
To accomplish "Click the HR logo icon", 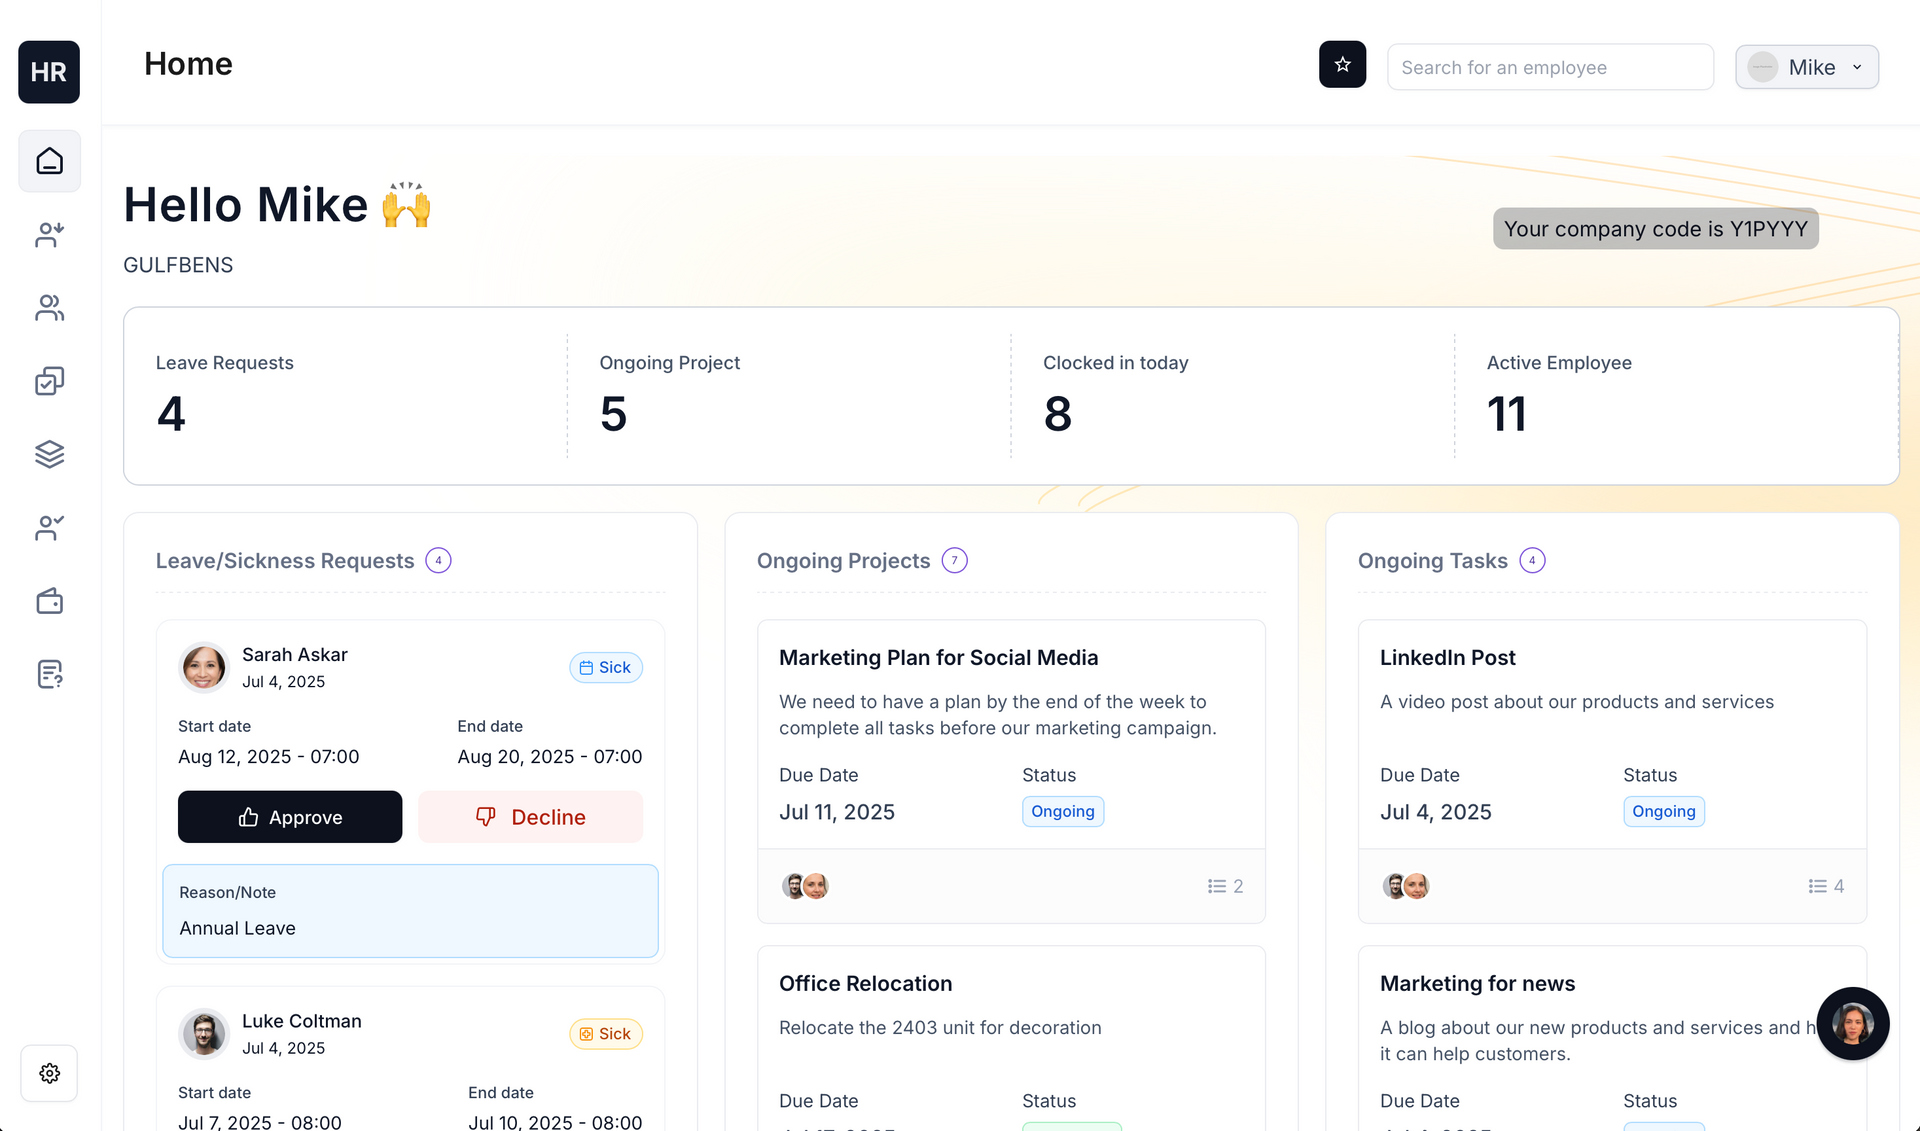I will click(x=48, y=72).
